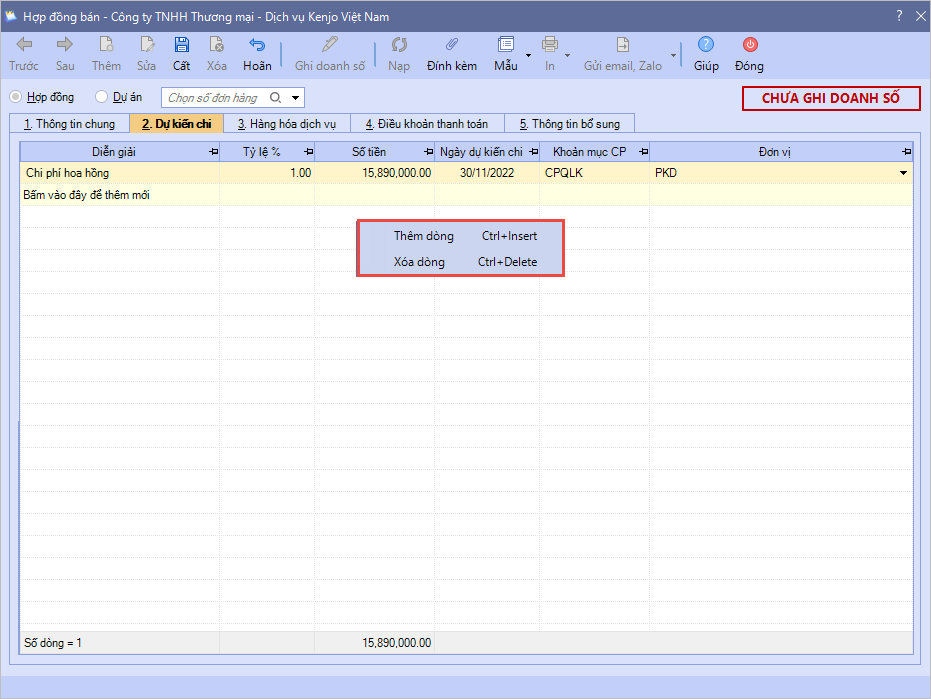
Task: Open Giúp help icon
Action: (x=706, y=45)
